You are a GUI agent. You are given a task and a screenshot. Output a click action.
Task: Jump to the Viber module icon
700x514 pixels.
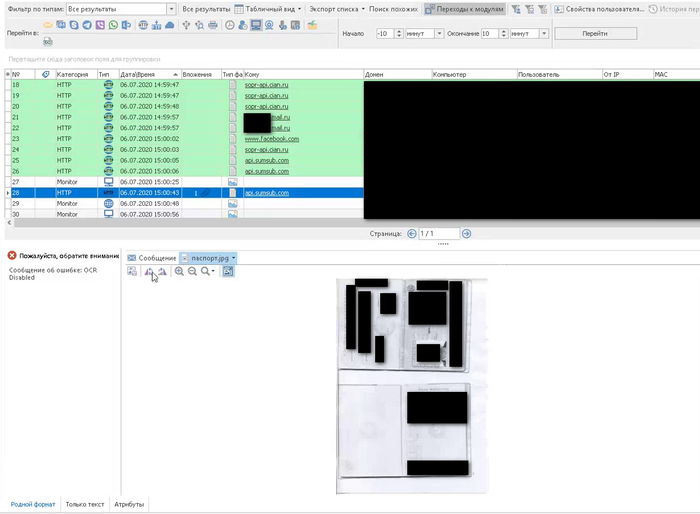click(x=100, y=25)
